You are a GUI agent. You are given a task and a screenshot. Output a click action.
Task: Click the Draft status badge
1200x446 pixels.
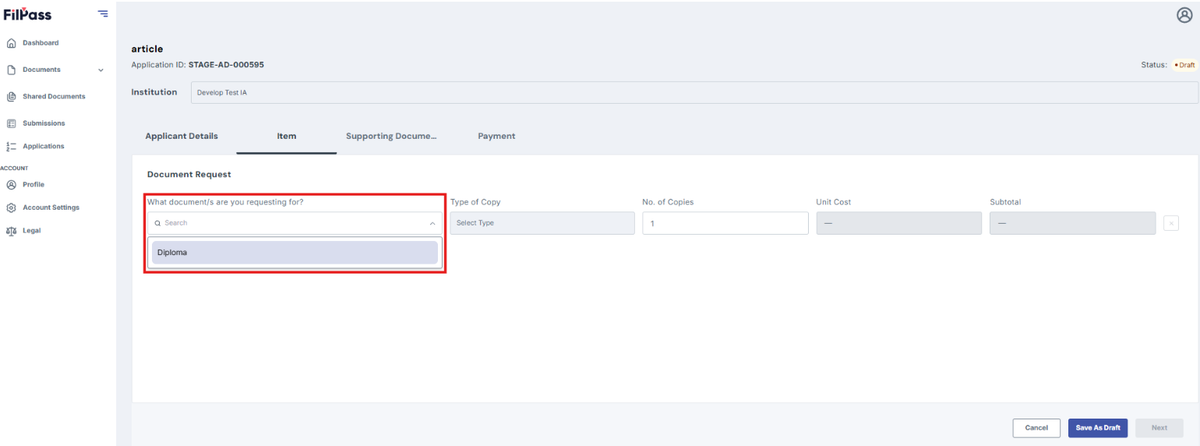[1184, 65]
